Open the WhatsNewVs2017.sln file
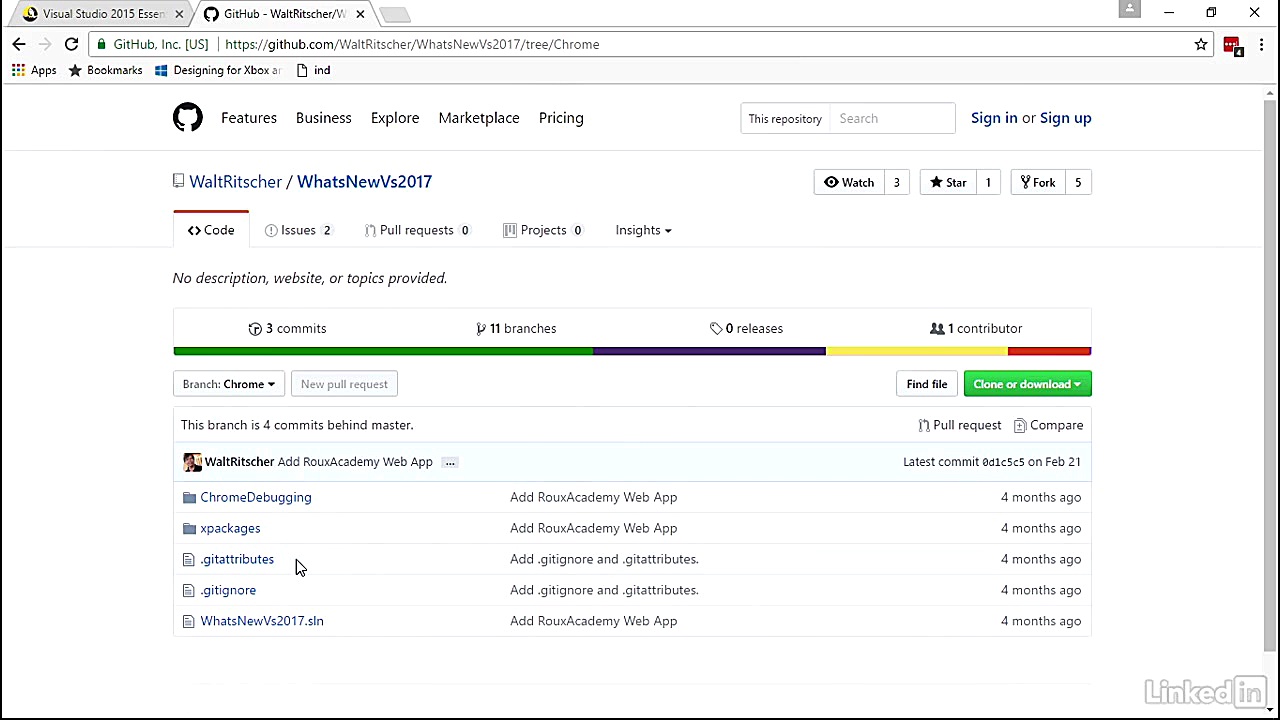The width and height of the screenshot is (1280, 720). [262, 621]
